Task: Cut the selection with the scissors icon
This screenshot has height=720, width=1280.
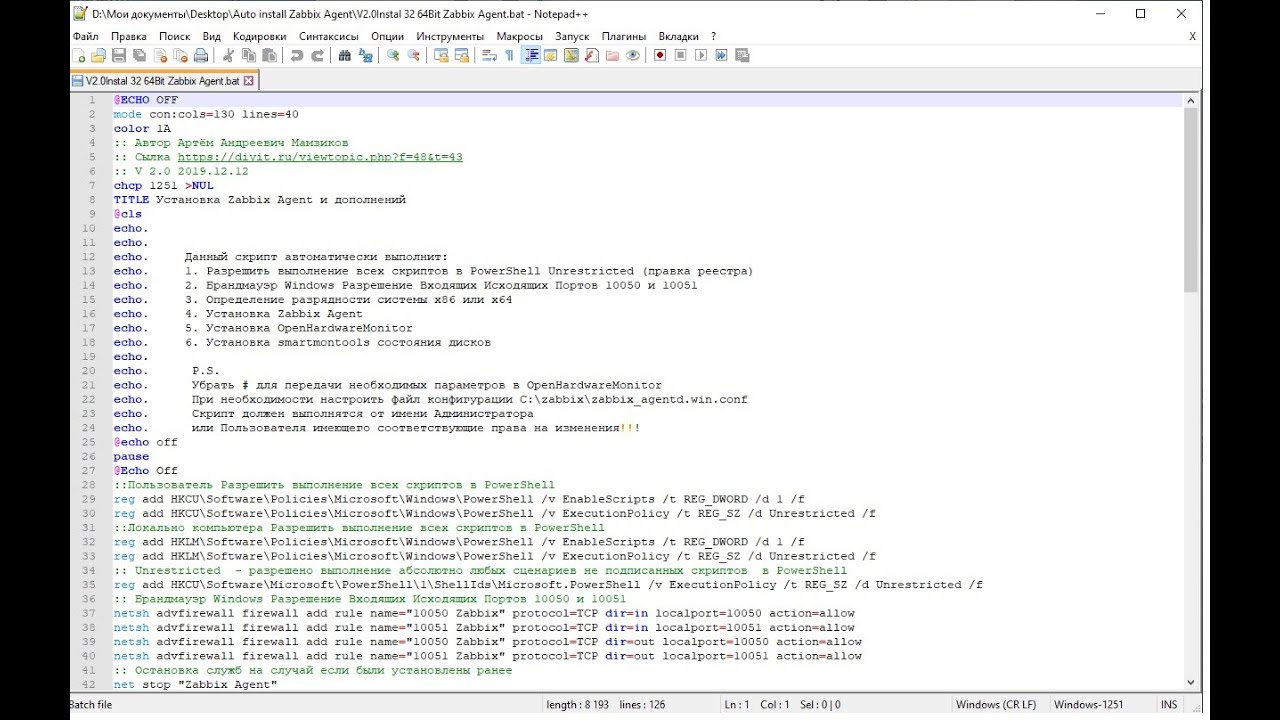Action: click(x=227, y=56)
